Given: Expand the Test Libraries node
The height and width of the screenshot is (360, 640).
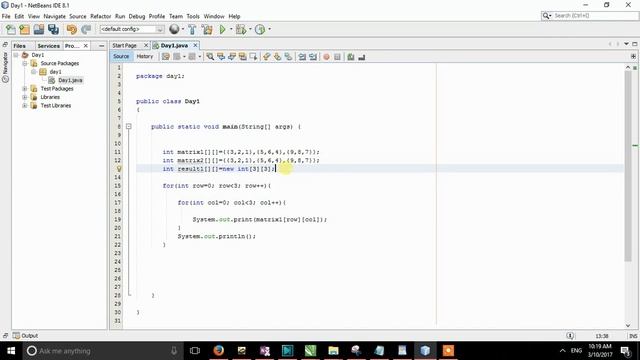Looking at the screenshot, I should 25,105.
